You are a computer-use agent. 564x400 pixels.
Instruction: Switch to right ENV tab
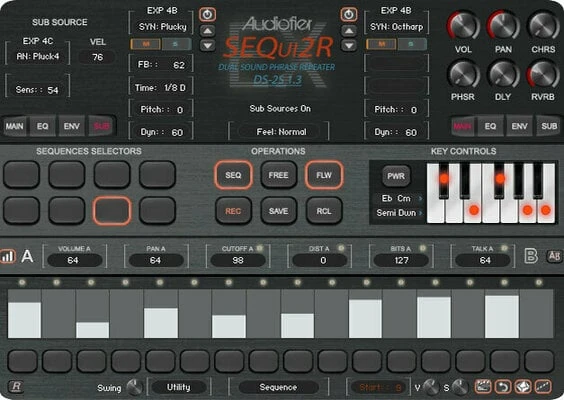coord(519,126)
